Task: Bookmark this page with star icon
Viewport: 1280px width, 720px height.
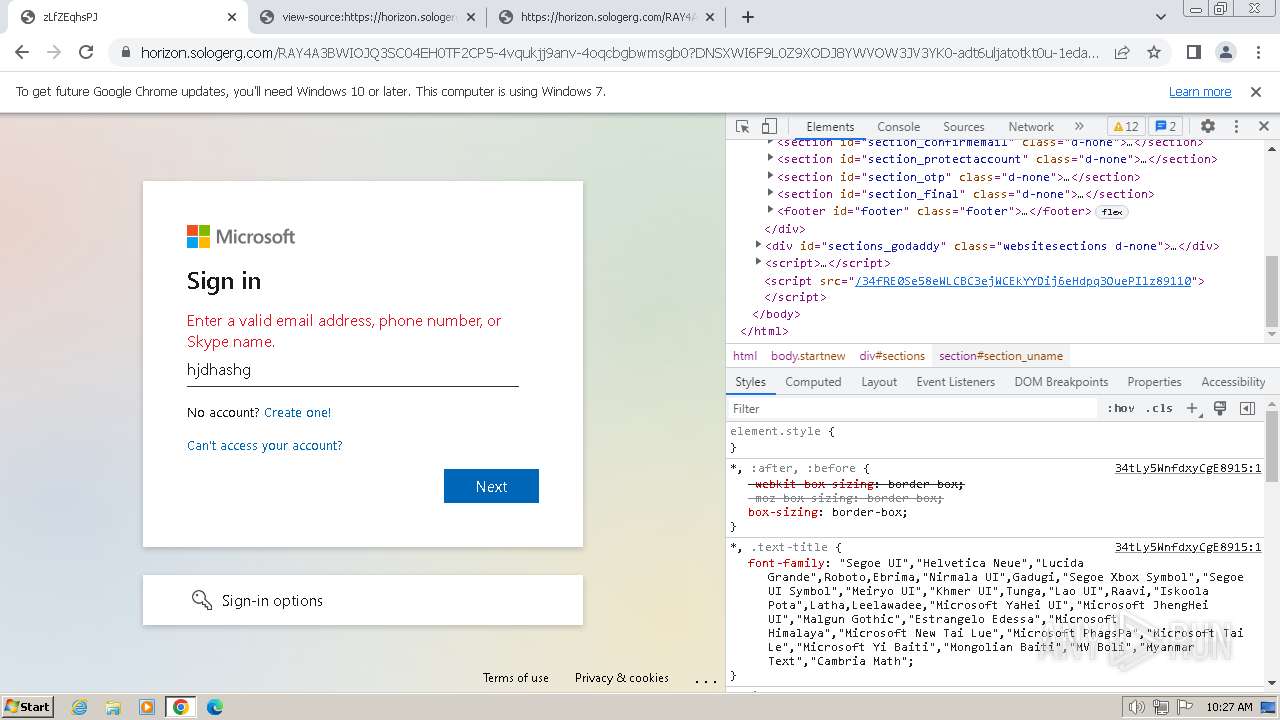Action: (x=1154, y=52)
